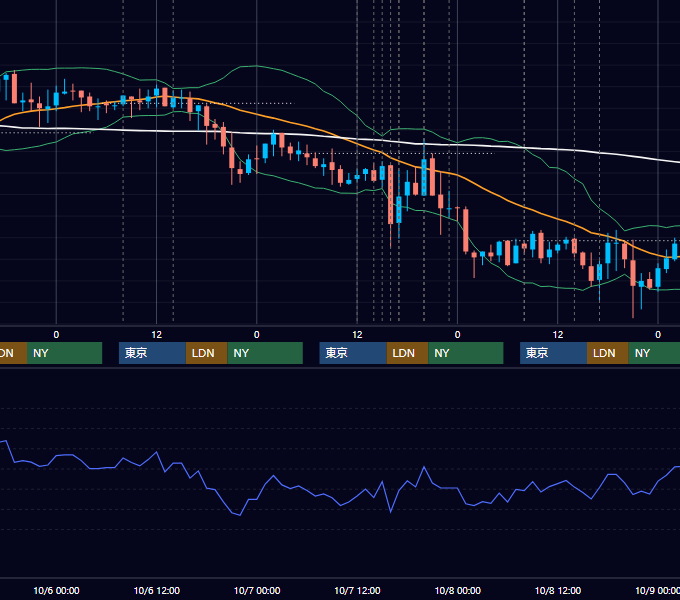Click the '10/7 00:00' date axis label
Viewport: 680px width, 600px height.
pos(257,590)
